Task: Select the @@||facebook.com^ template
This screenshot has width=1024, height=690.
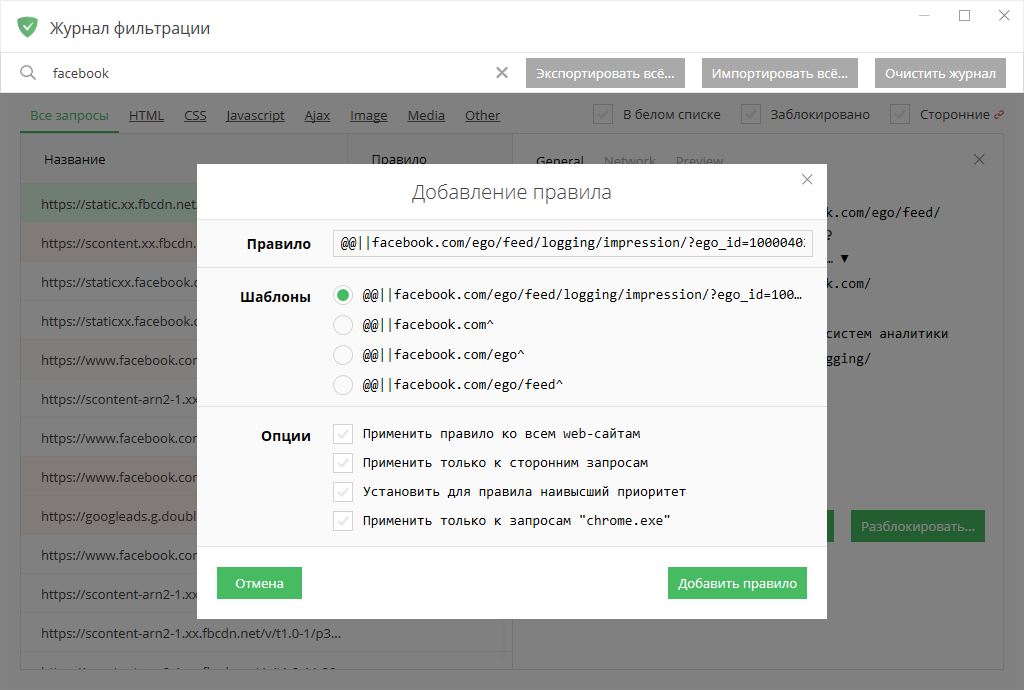Action: (x=343, y=325)
